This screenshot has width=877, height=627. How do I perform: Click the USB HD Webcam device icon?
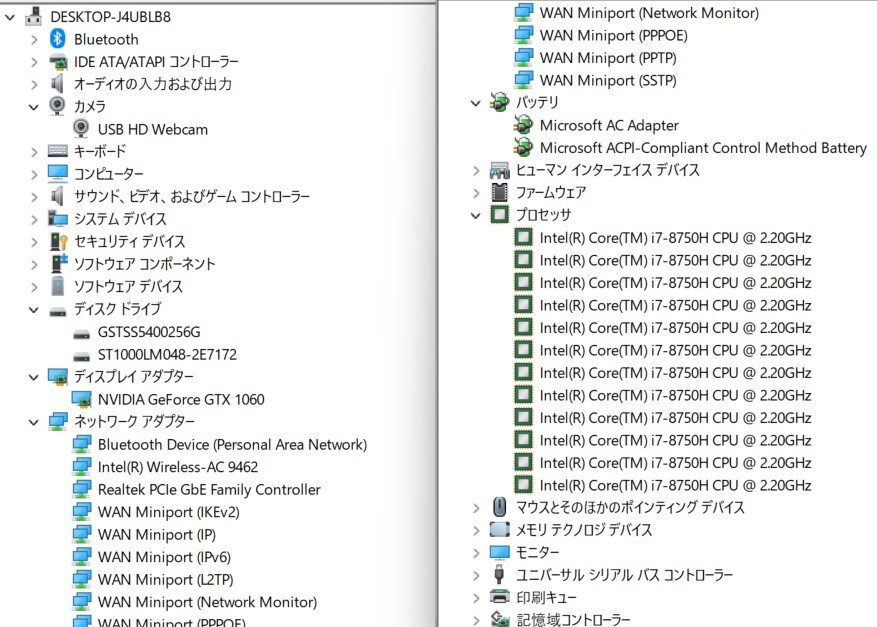pos(81,129)
